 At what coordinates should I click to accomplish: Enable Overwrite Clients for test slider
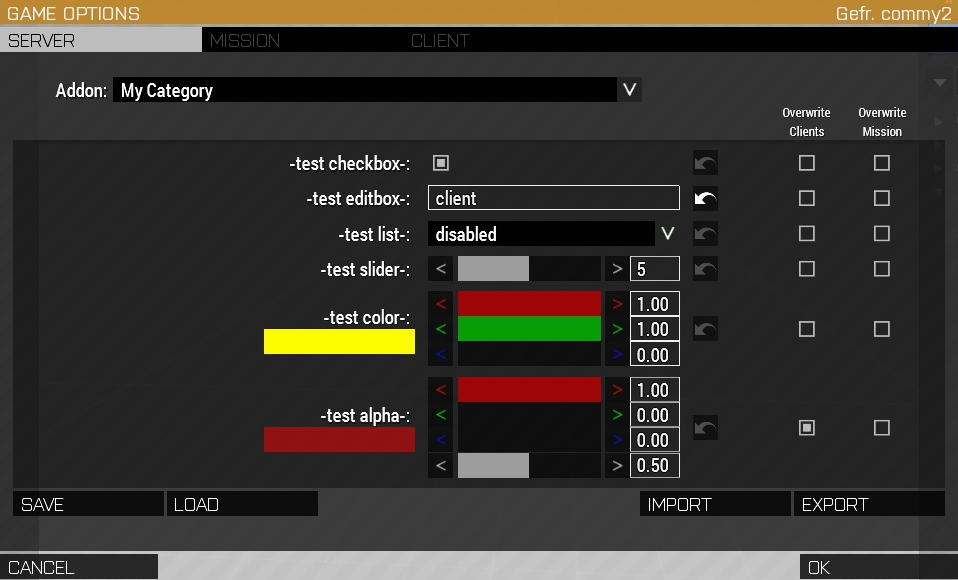click(x=806, y=269)
